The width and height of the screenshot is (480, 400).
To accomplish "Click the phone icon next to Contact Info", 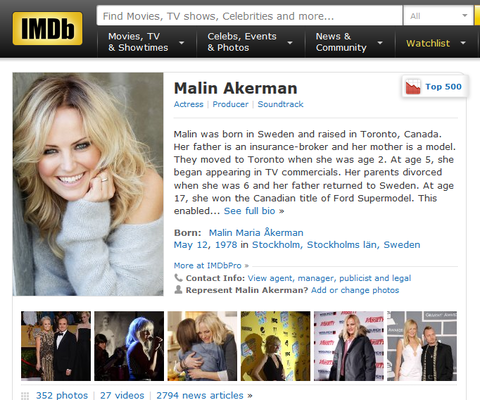I will 178,278.
